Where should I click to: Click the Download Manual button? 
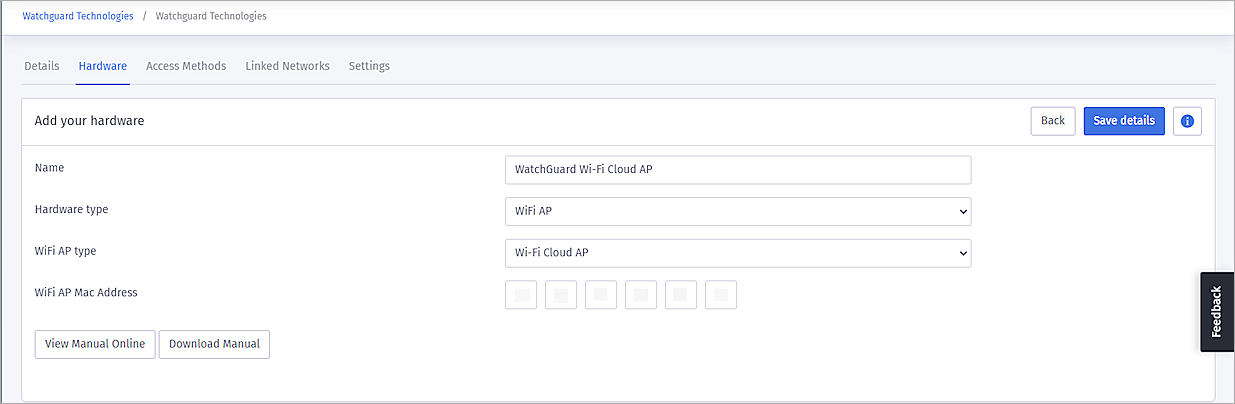pyautogui.click(x=214, y=344)
